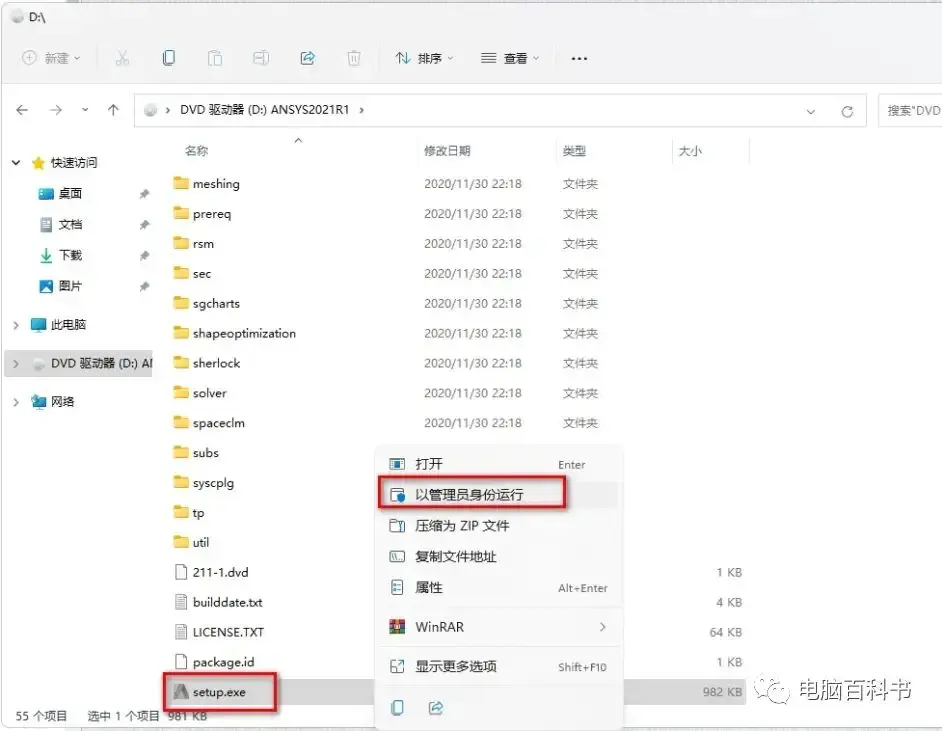
Task: Click the Documents icon in sidebar
Action: click(x=46, y=225)
